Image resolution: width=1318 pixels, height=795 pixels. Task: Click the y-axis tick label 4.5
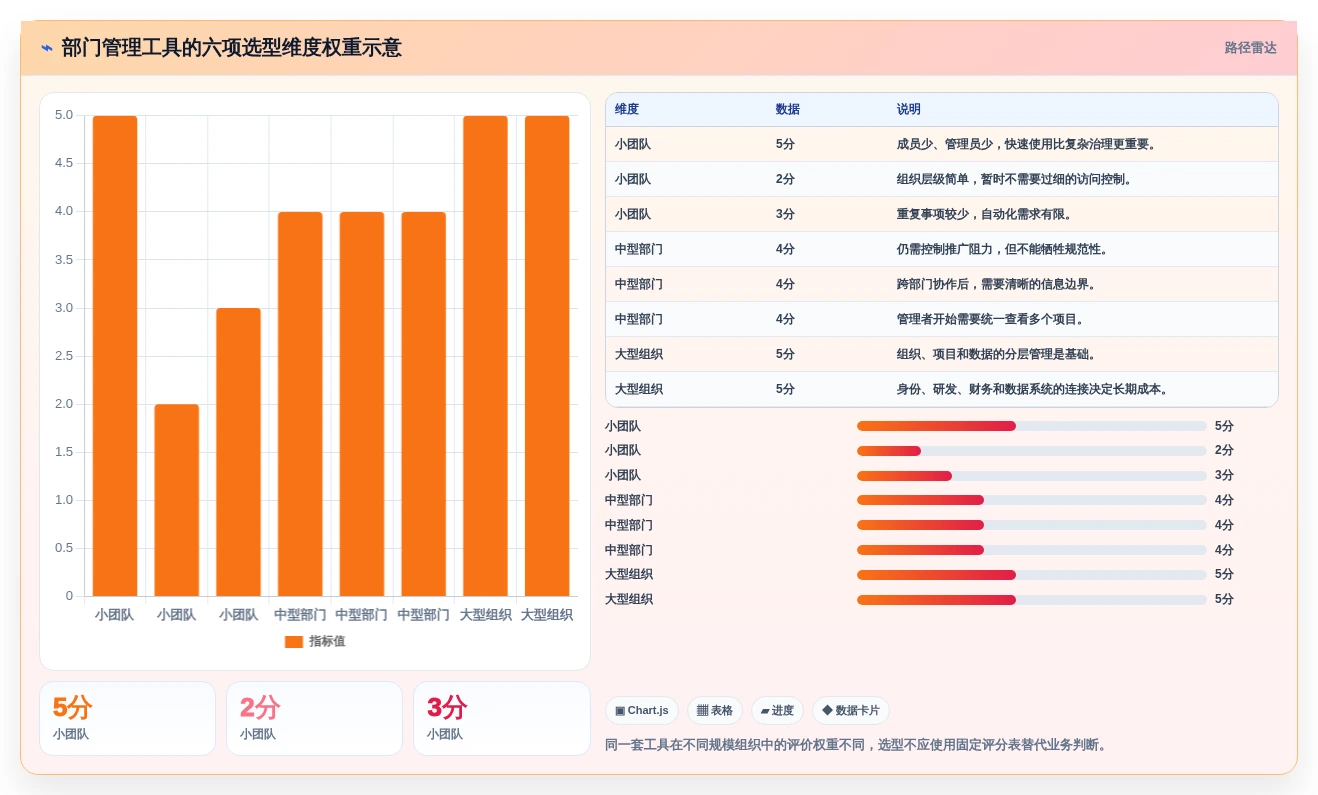coord(64,163)
